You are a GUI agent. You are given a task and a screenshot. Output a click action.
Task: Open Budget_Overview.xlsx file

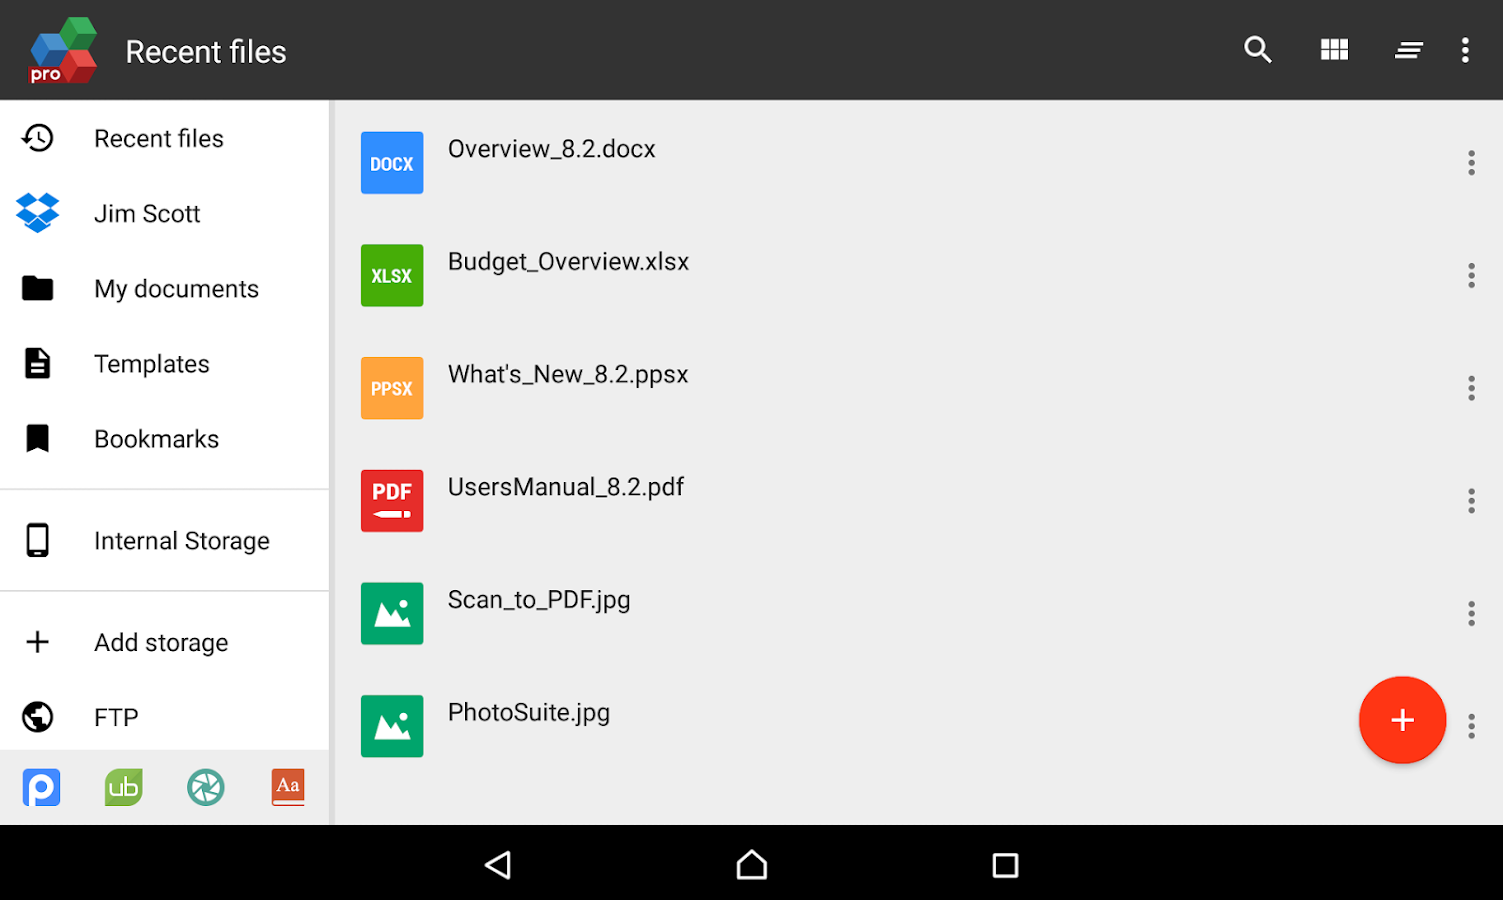point(568,262)
